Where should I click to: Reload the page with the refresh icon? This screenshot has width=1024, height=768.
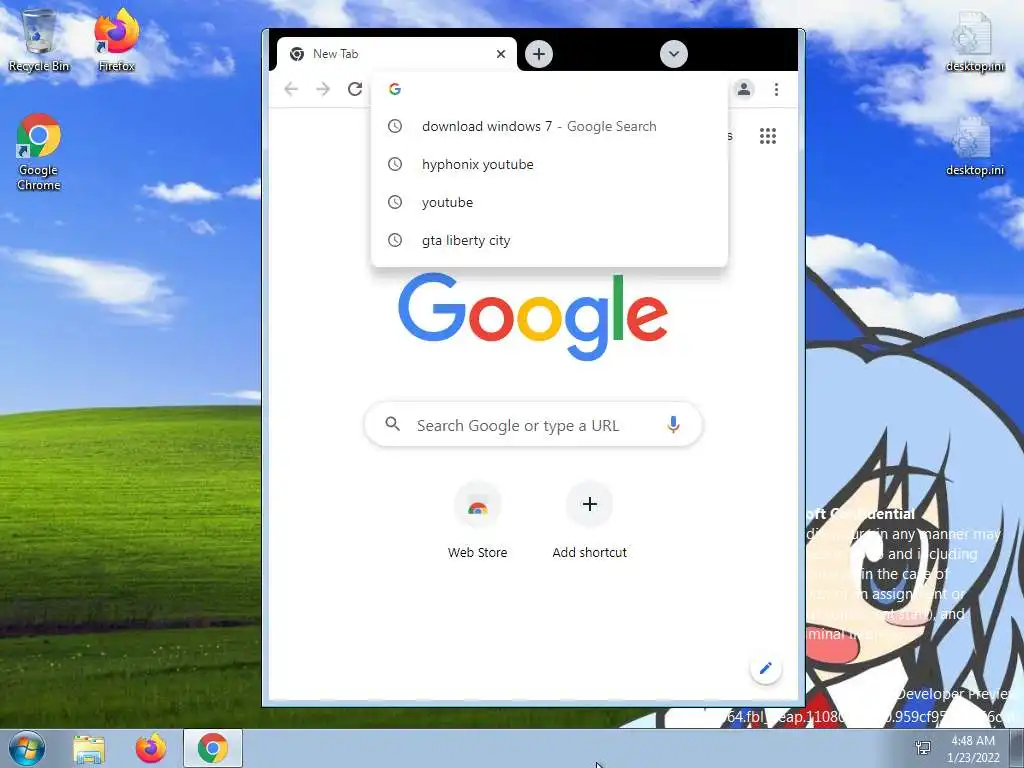pos(355,89)
